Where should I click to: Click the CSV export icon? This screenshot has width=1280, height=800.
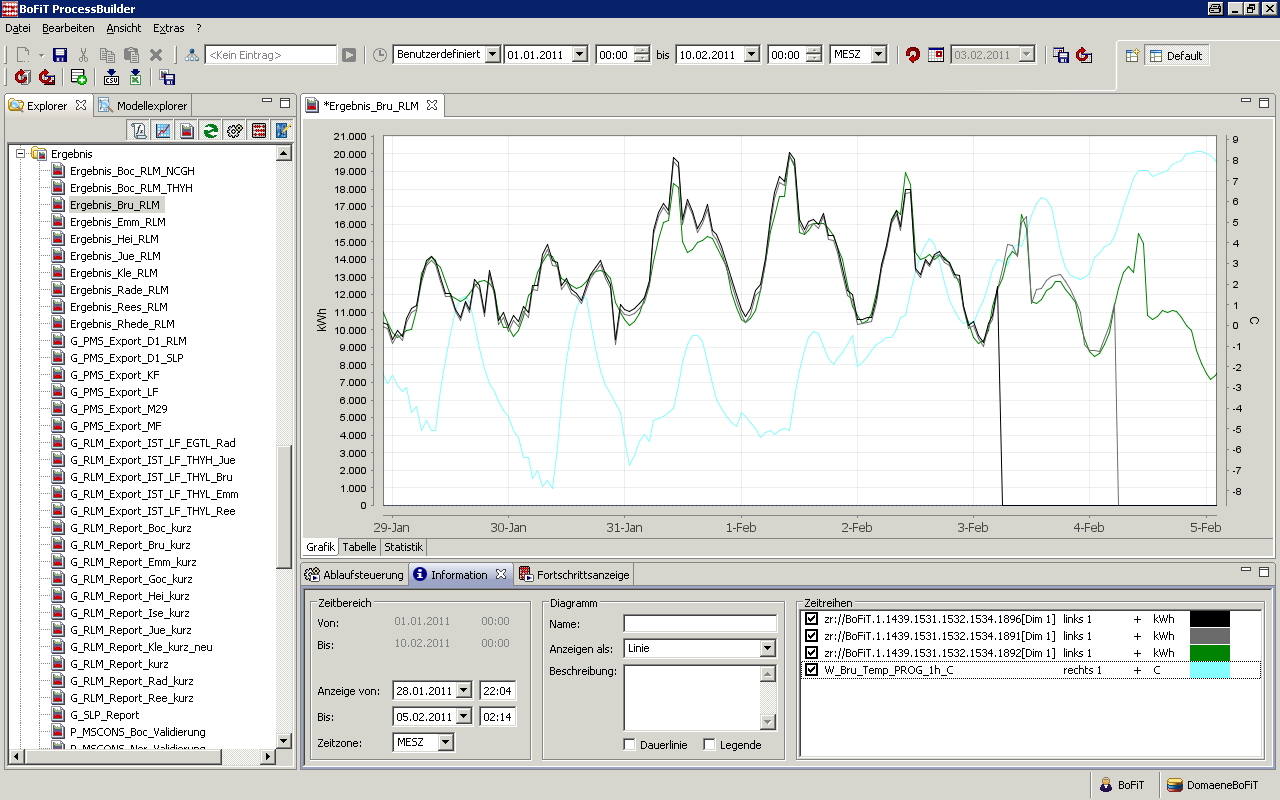click(x=111, y=77)
